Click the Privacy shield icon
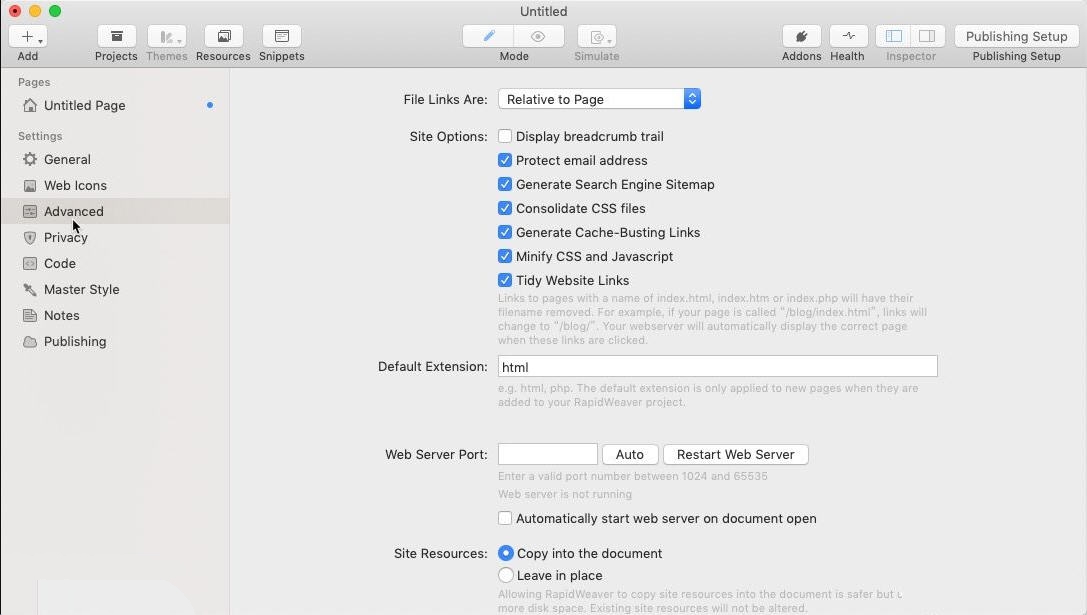The image size is (1087, 615). click(x=30, y=238)
